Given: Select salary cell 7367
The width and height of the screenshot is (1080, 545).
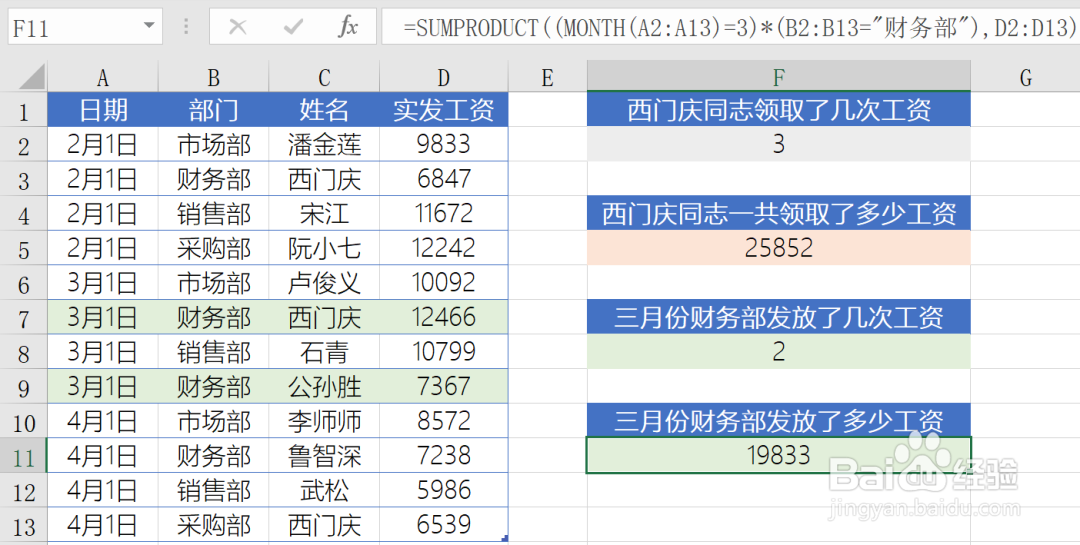Looking at the screenshot, I should tap(444, 387).
